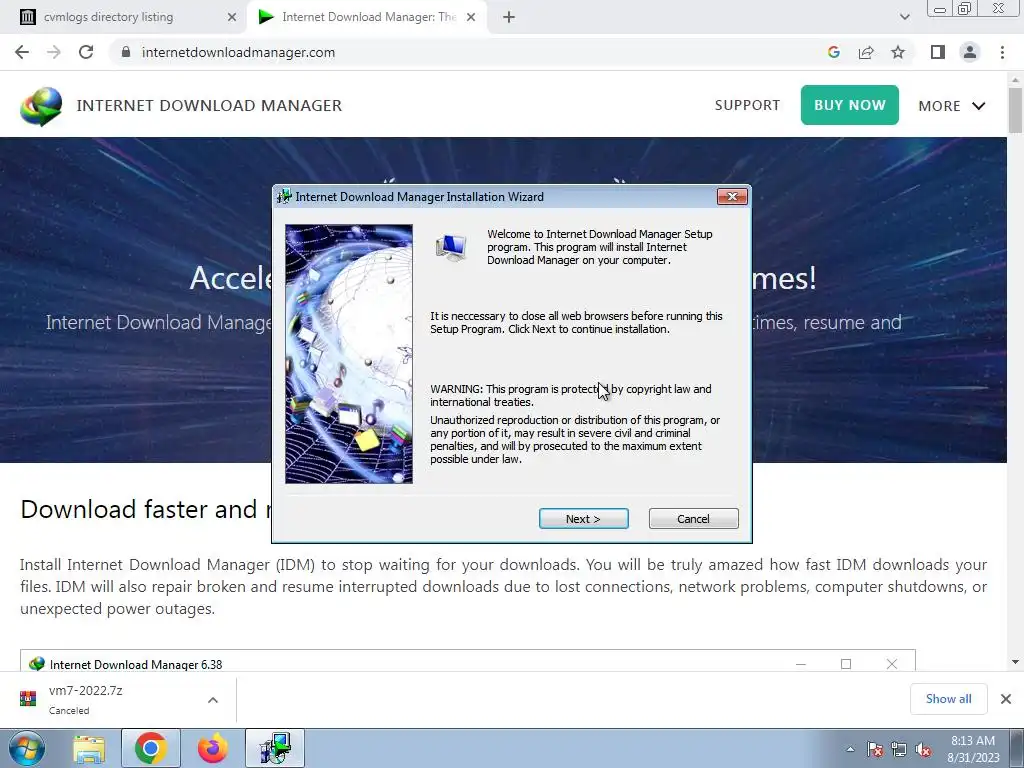Click Next in the IDM Installation Wizard
This screenshot has width=1024, height=768.
583,519
